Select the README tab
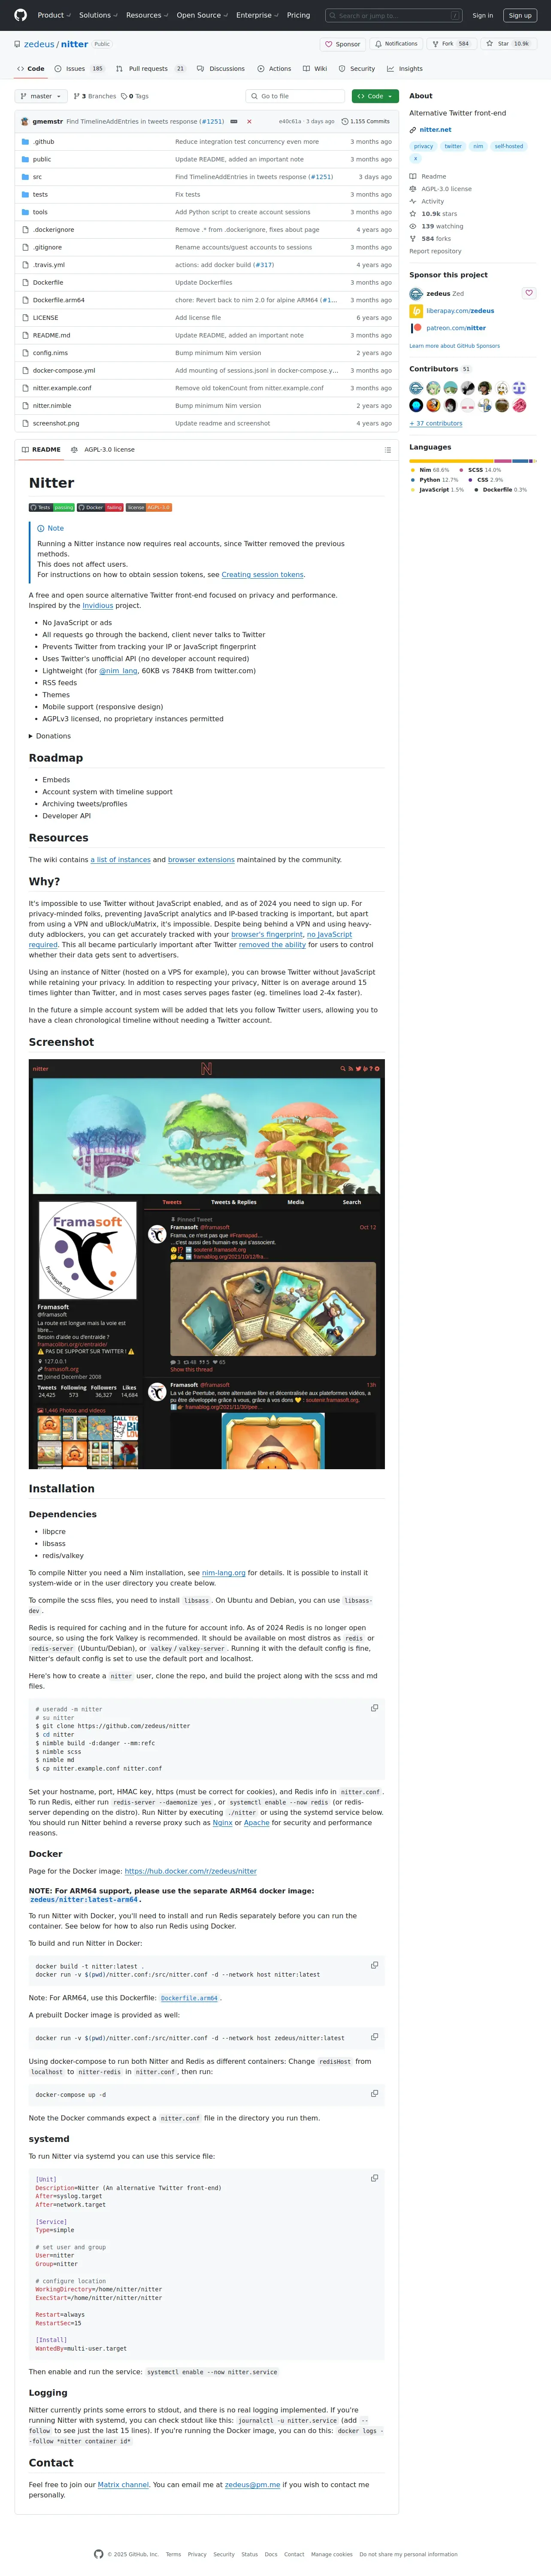The width and height of the screenshot is (551, 2576). (41, 450)
